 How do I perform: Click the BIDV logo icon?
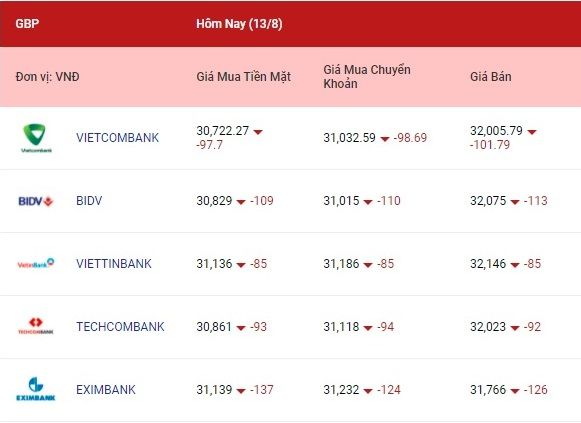click(36, 201)
